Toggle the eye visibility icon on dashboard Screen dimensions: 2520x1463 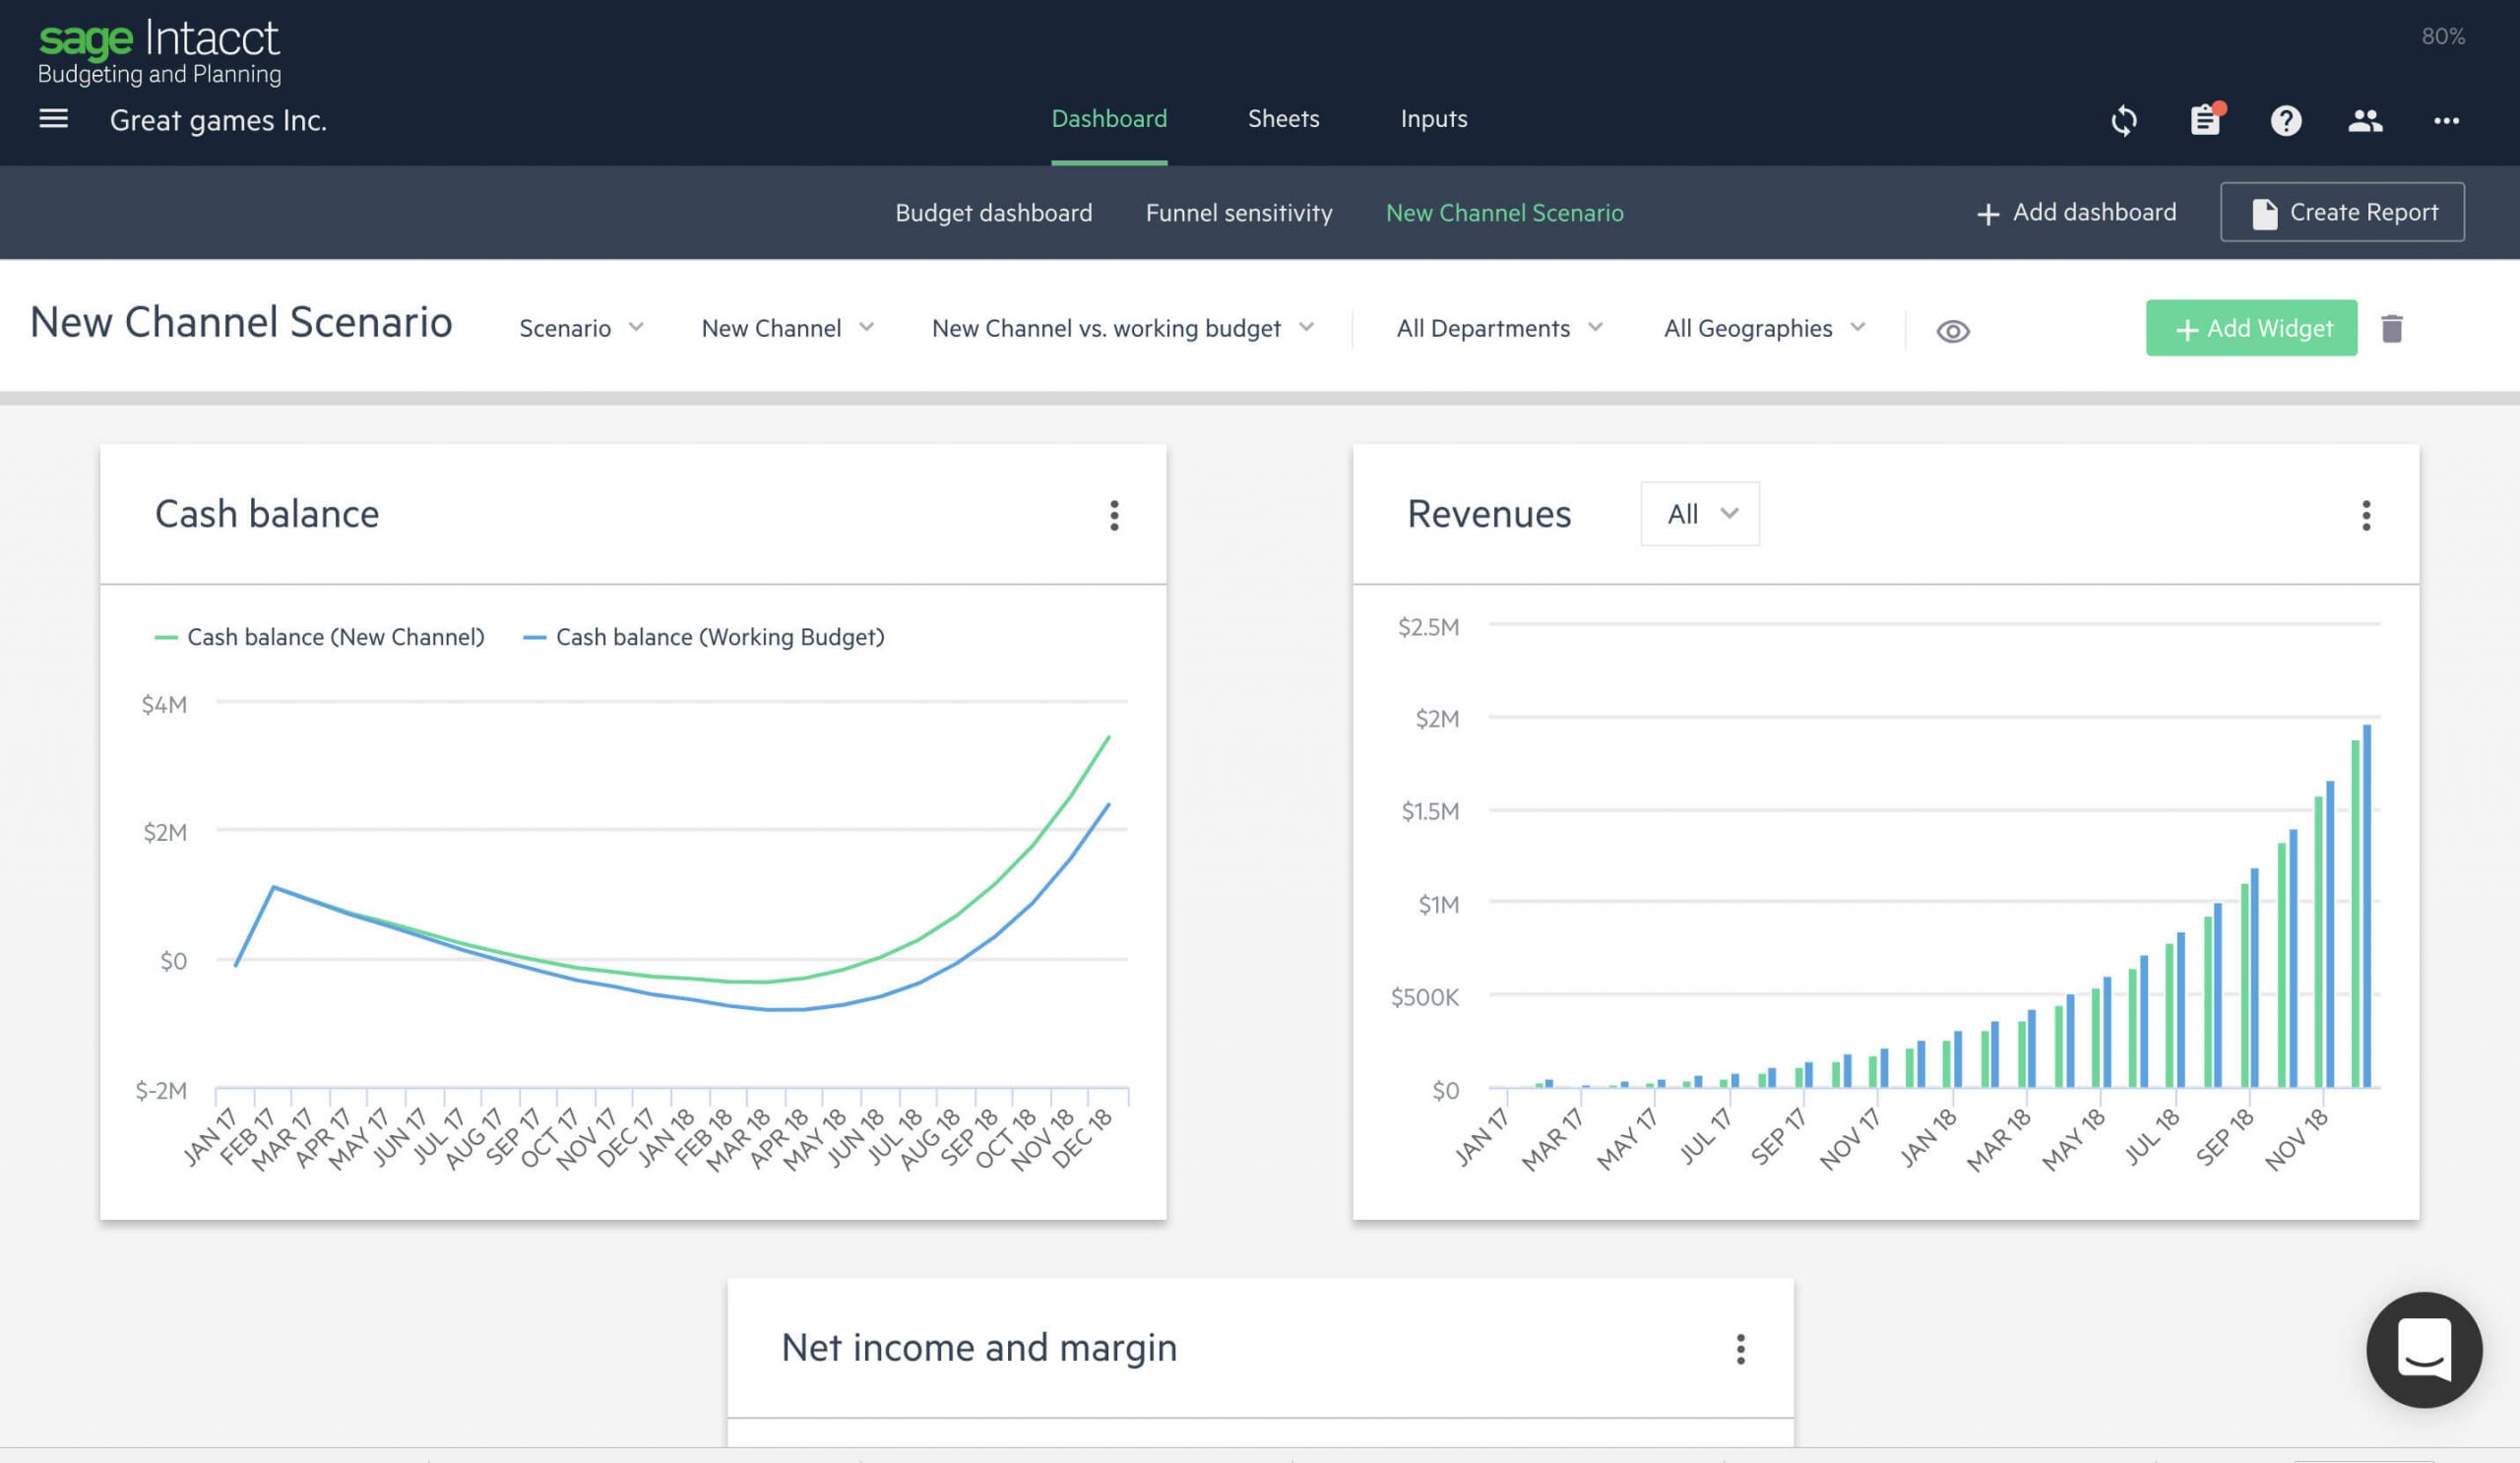[x=1952, y=328]
